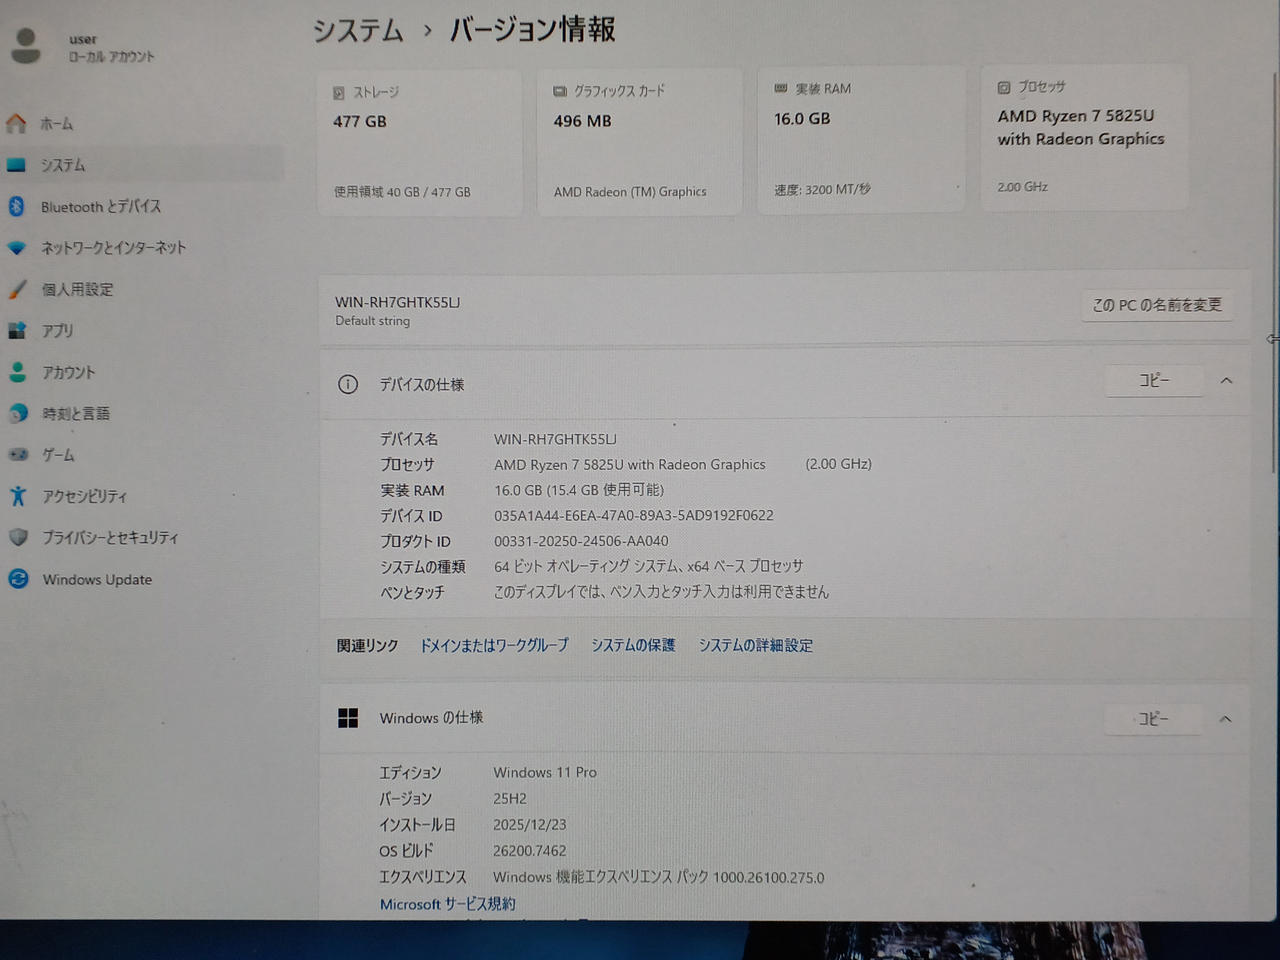Image resolution: width=1280 pixels, height=960 pixels.
Task: Click the Bluetooth icon in sidebar
Action: point(16,206)
